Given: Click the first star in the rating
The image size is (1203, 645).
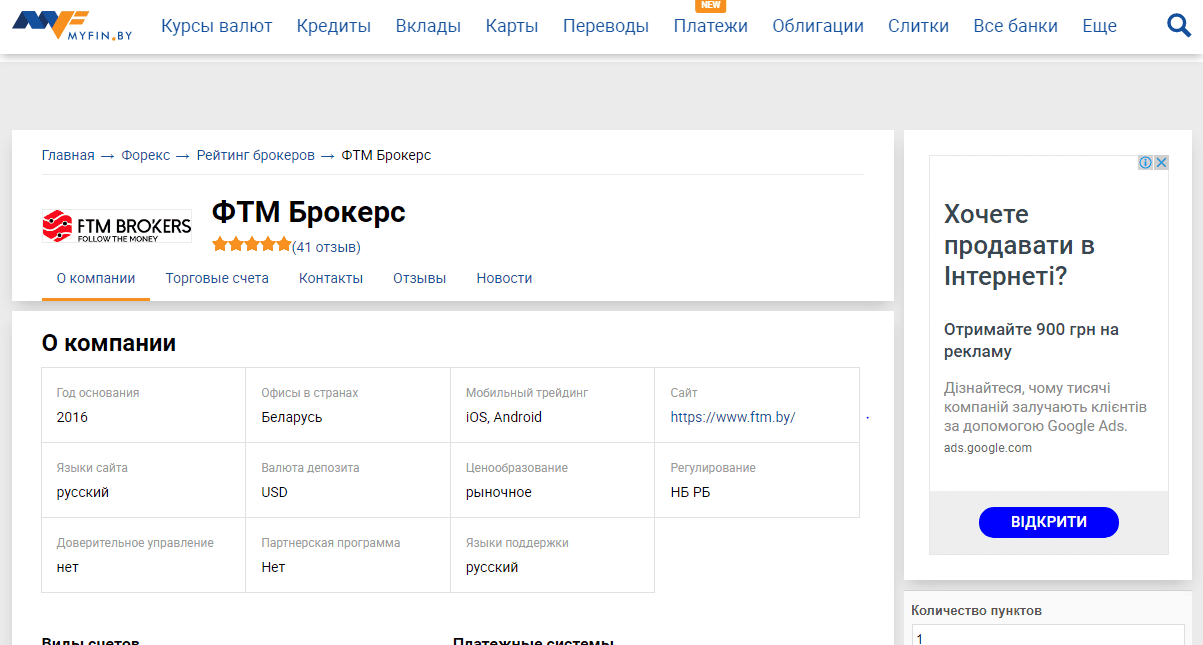Looking at the screenshot, I should coord(220,243).
